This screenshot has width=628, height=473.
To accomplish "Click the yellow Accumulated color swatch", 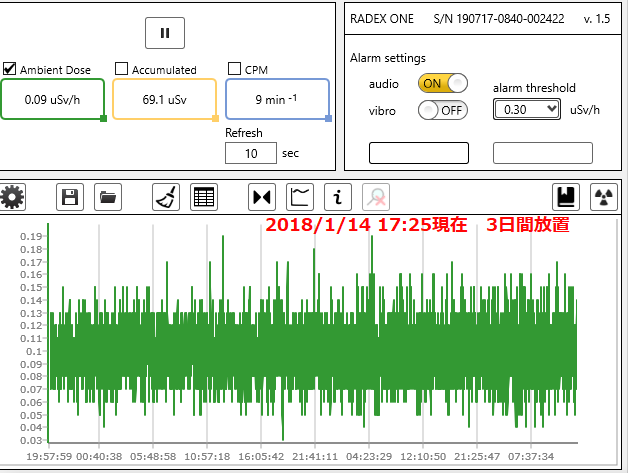I will (x=215, y=118).
